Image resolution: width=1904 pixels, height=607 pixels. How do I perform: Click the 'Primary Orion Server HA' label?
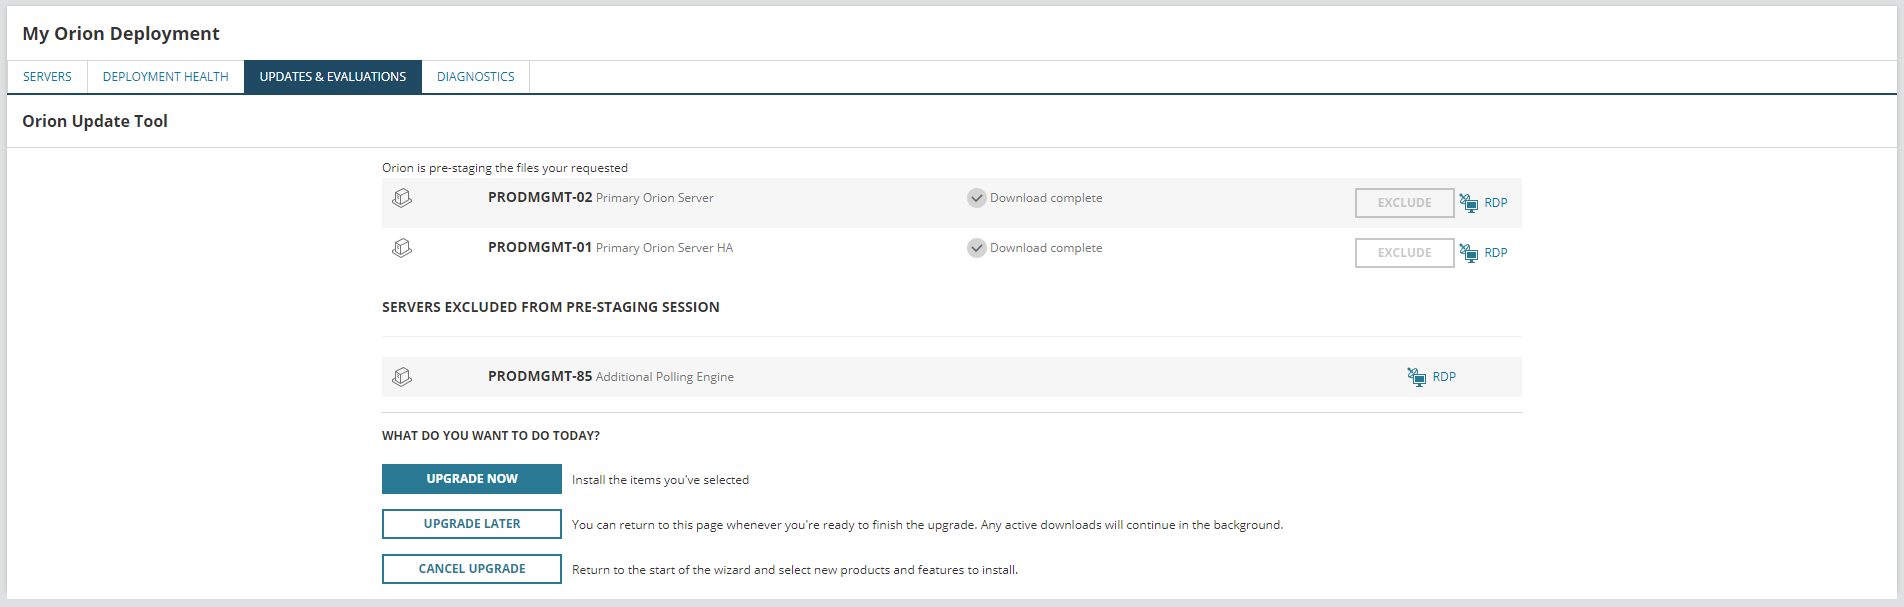coord(664,248)
